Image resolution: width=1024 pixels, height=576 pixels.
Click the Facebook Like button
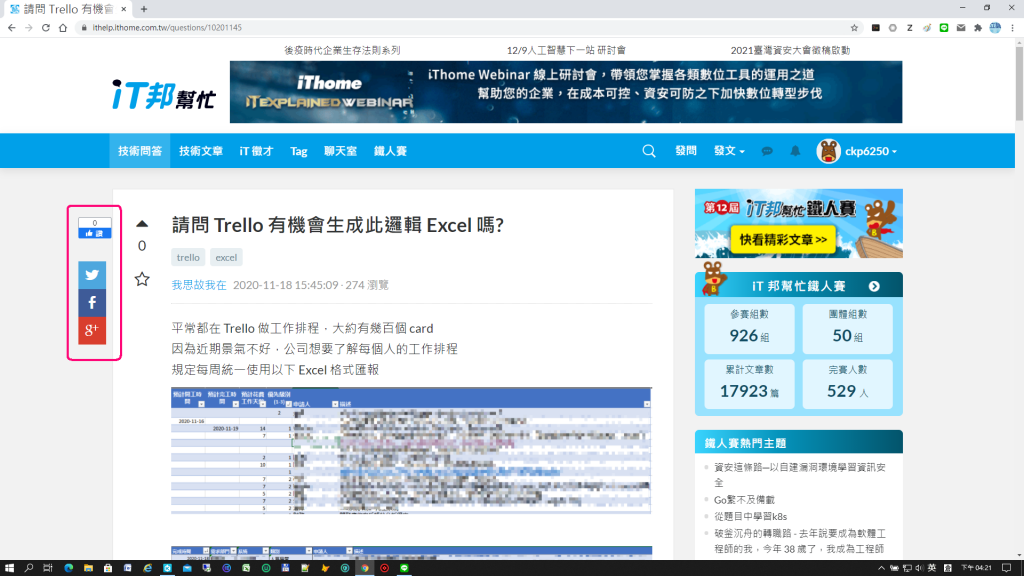[x=95, y=233]
